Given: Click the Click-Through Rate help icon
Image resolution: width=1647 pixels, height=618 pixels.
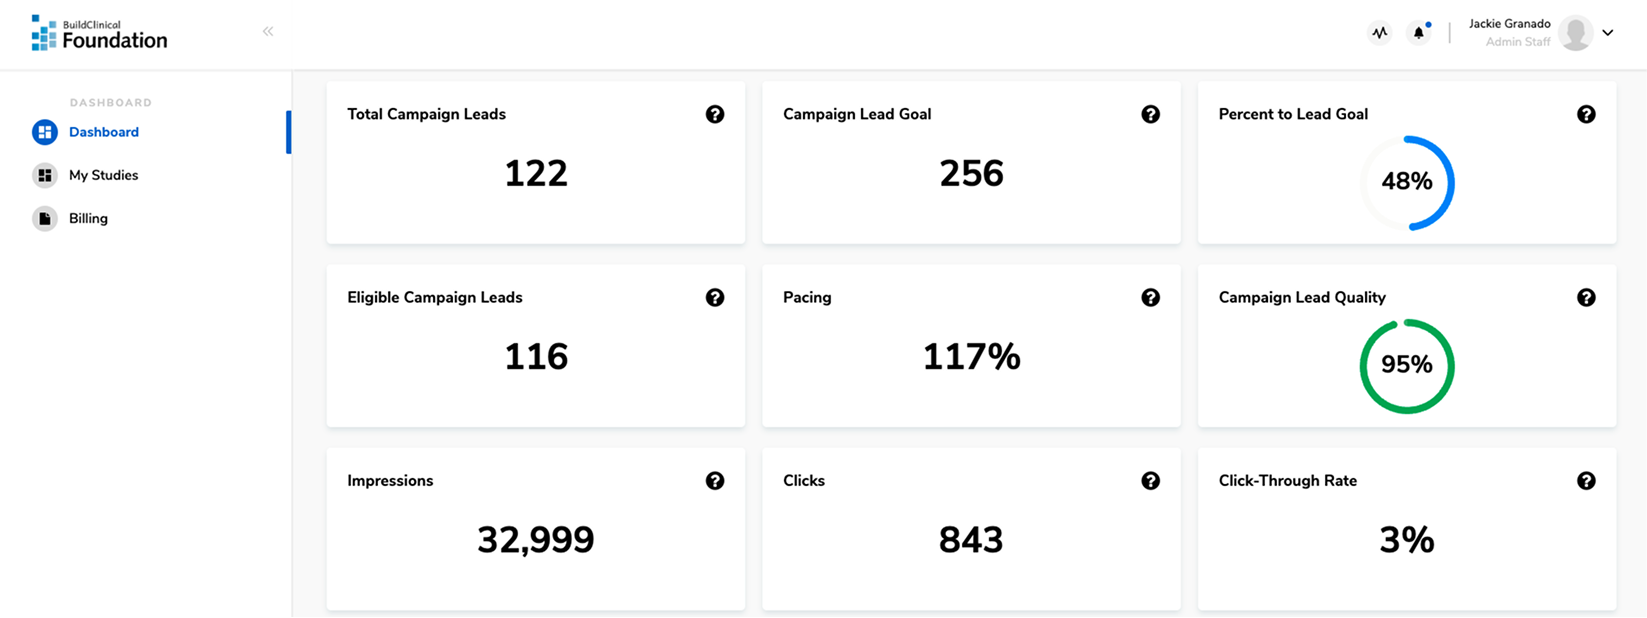Looking at the screenshot, I should 1586,481.
